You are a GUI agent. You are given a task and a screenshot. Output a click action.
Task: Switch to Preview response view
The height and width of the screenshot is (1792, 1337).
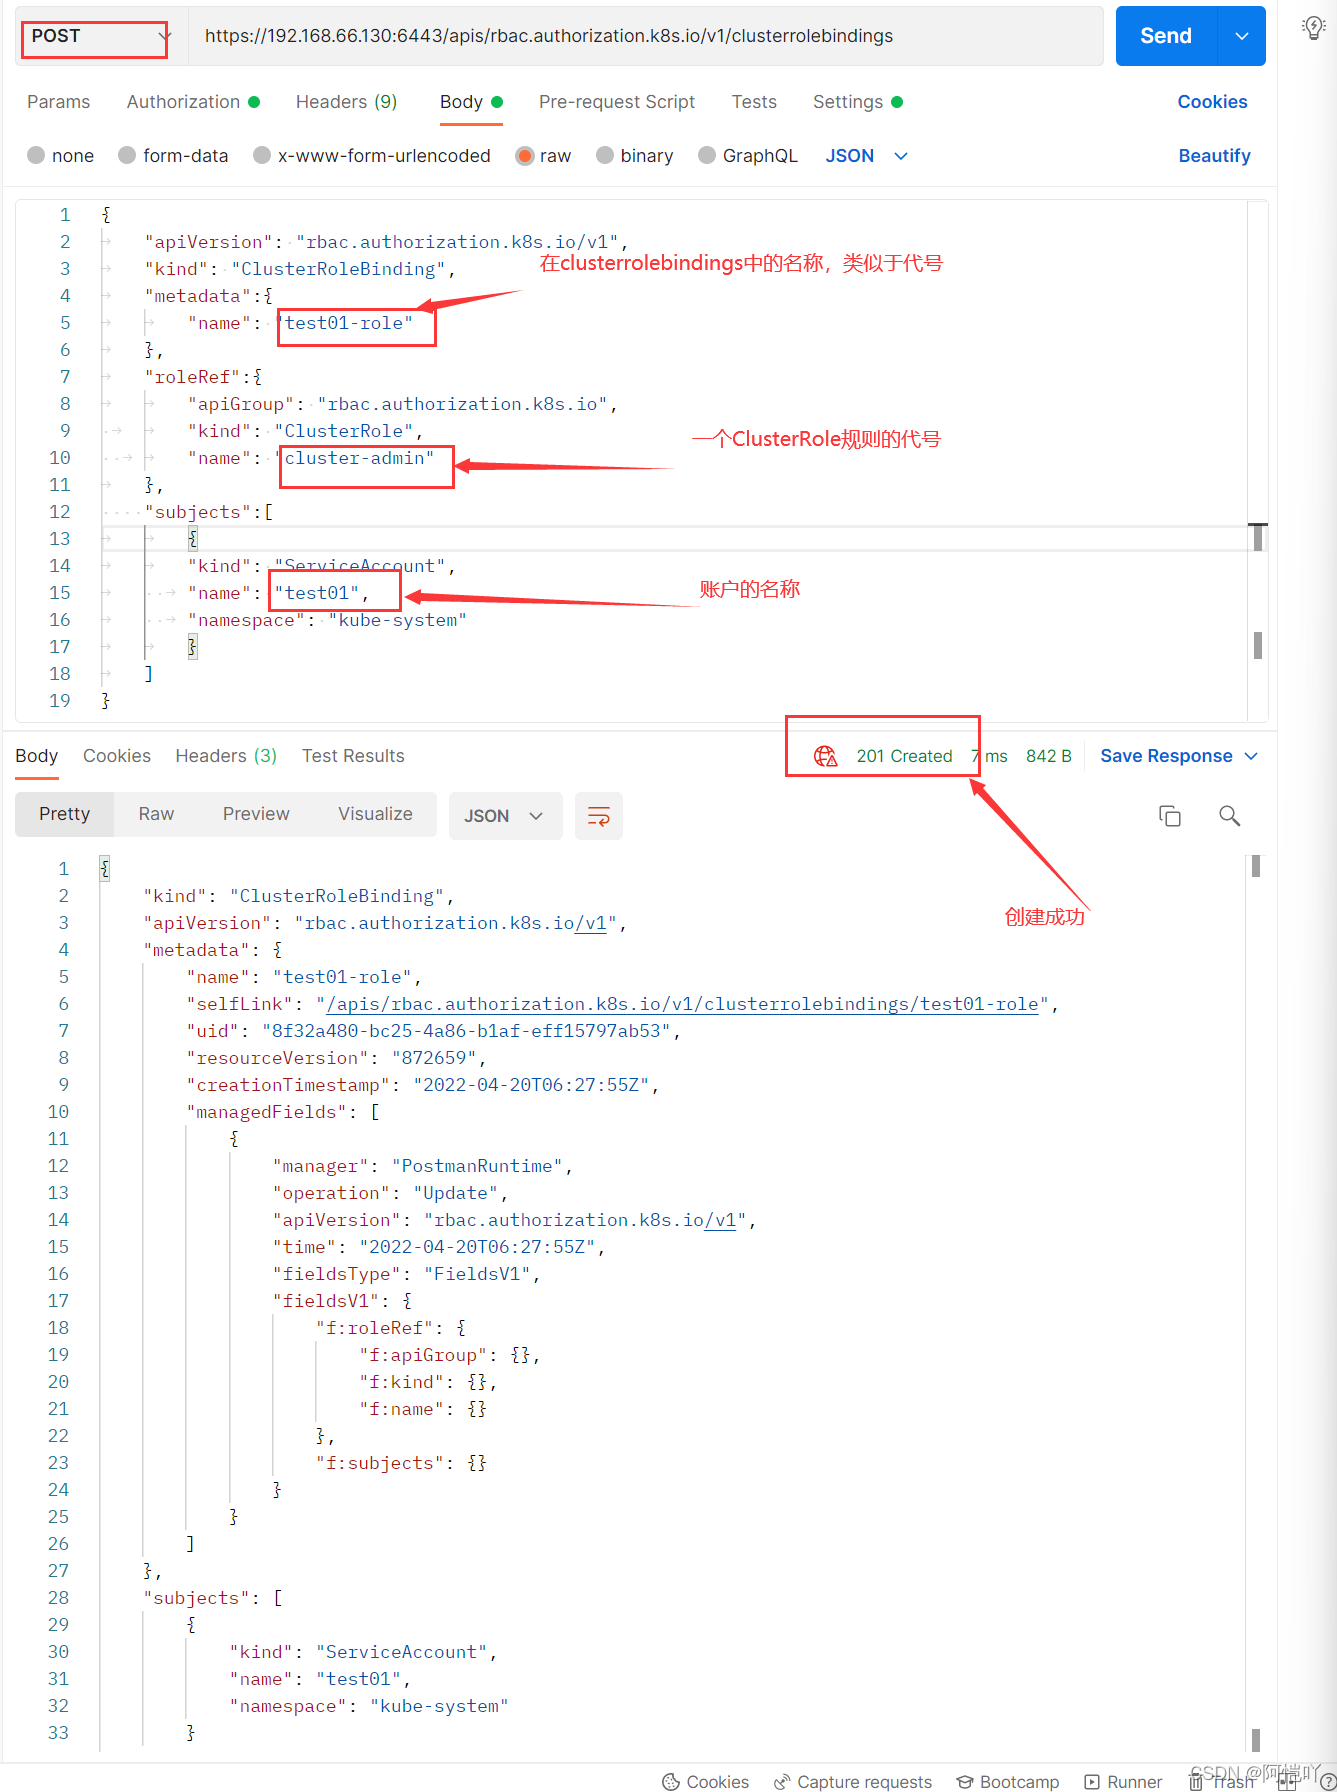click(256, 814)
